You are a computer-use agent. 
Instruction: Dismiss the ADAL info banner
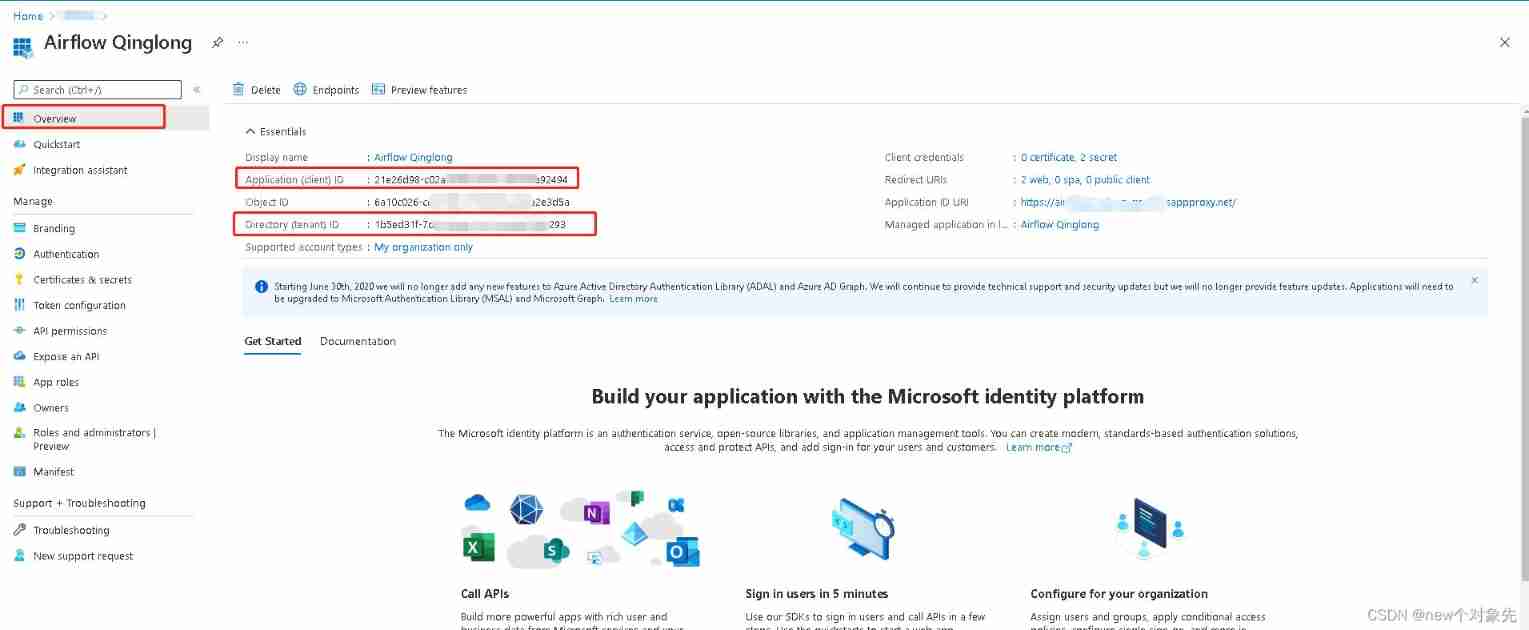tap(1474, 281)
